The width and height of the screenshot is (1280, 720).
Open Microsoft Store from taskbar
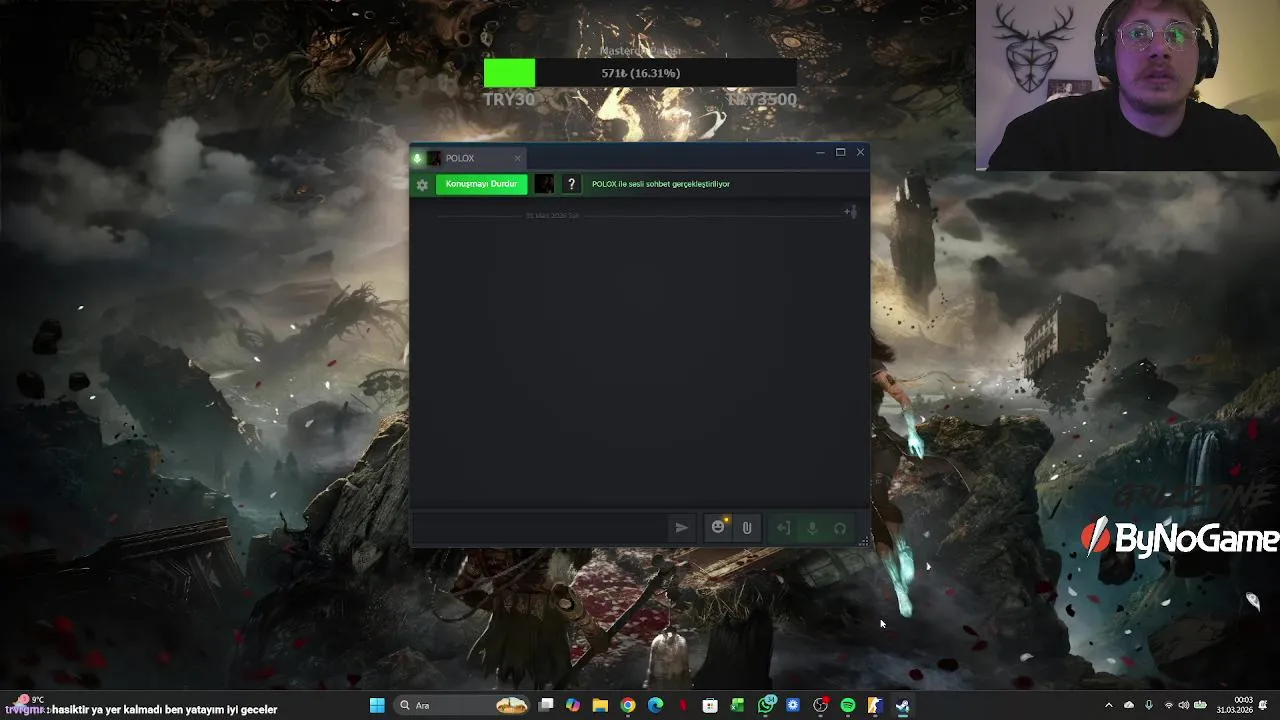pos(710,705)
